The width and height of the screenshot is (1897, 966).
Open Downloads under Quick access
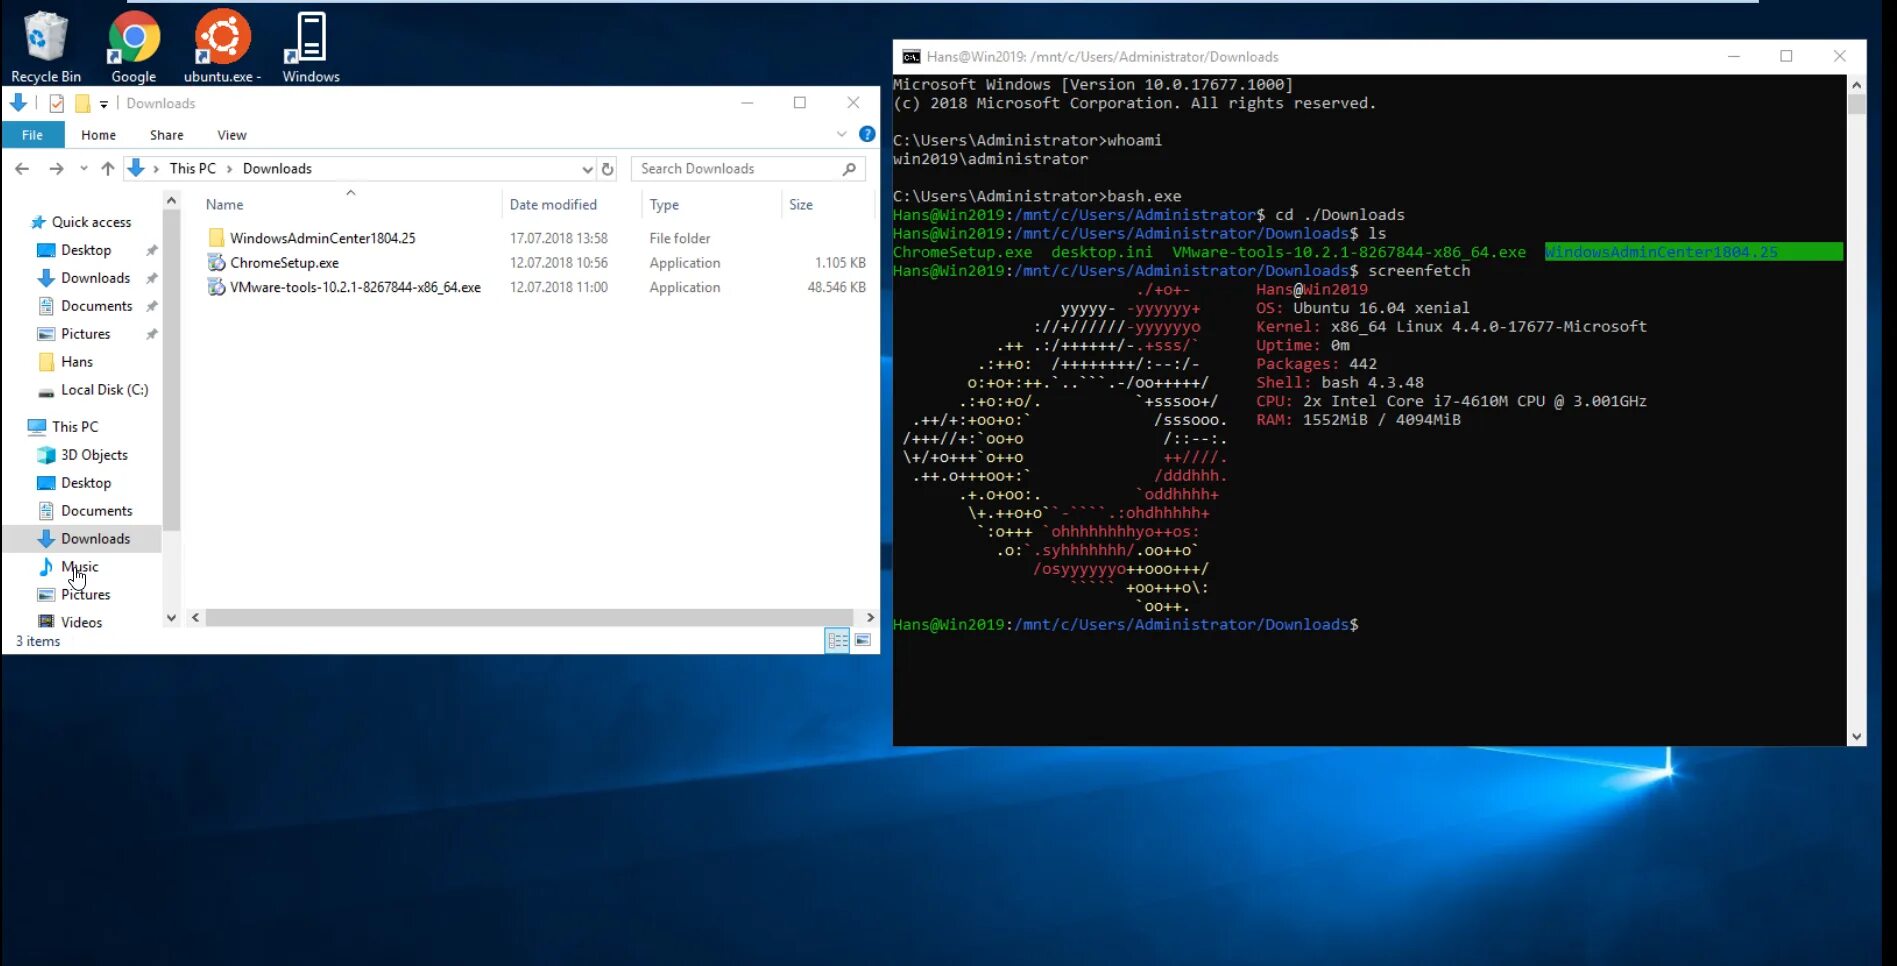(95, 278)
